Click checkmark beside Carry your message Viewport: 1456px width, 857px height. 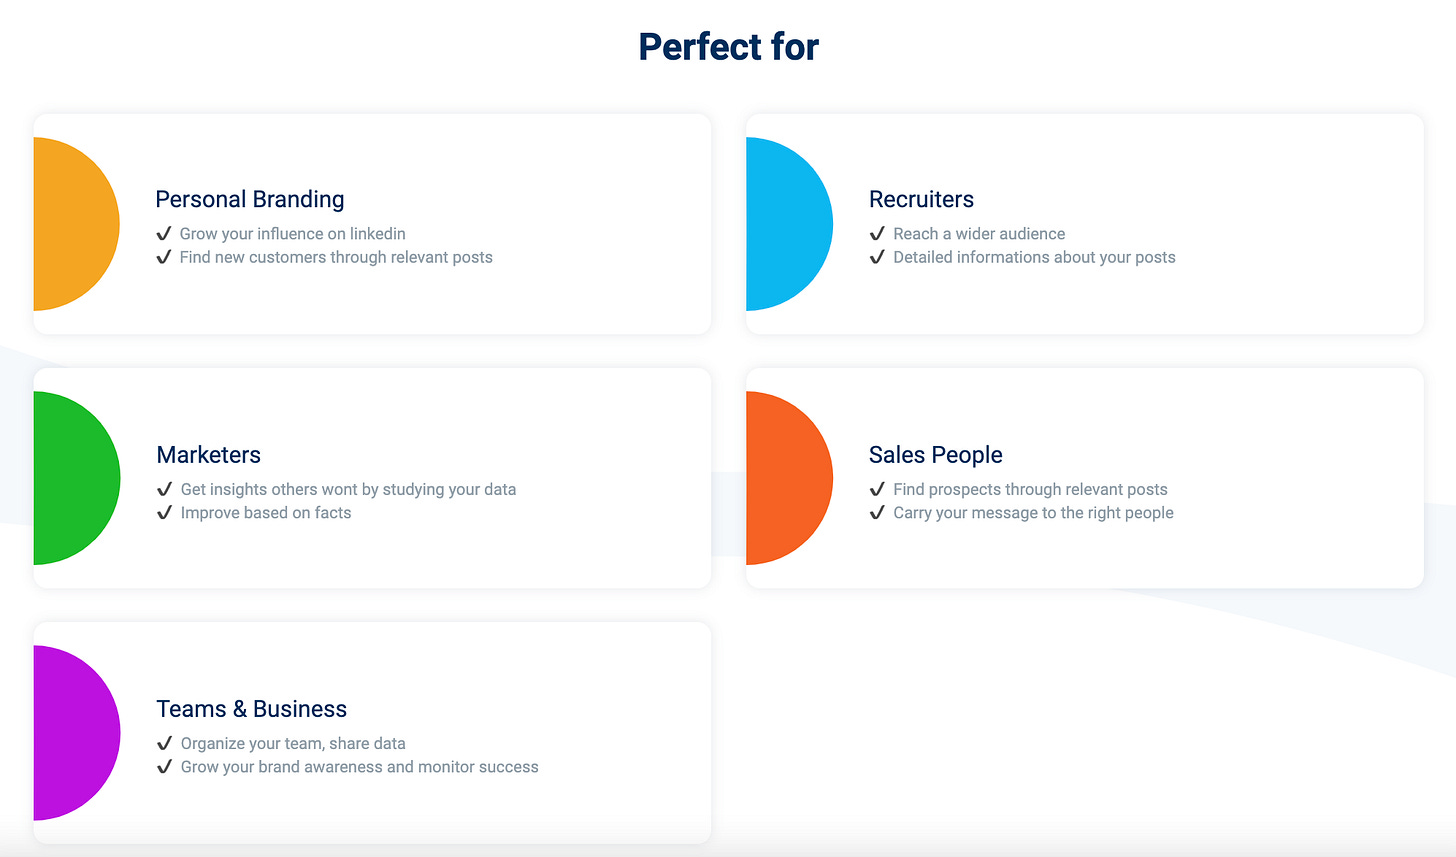(x=877, y=513)
